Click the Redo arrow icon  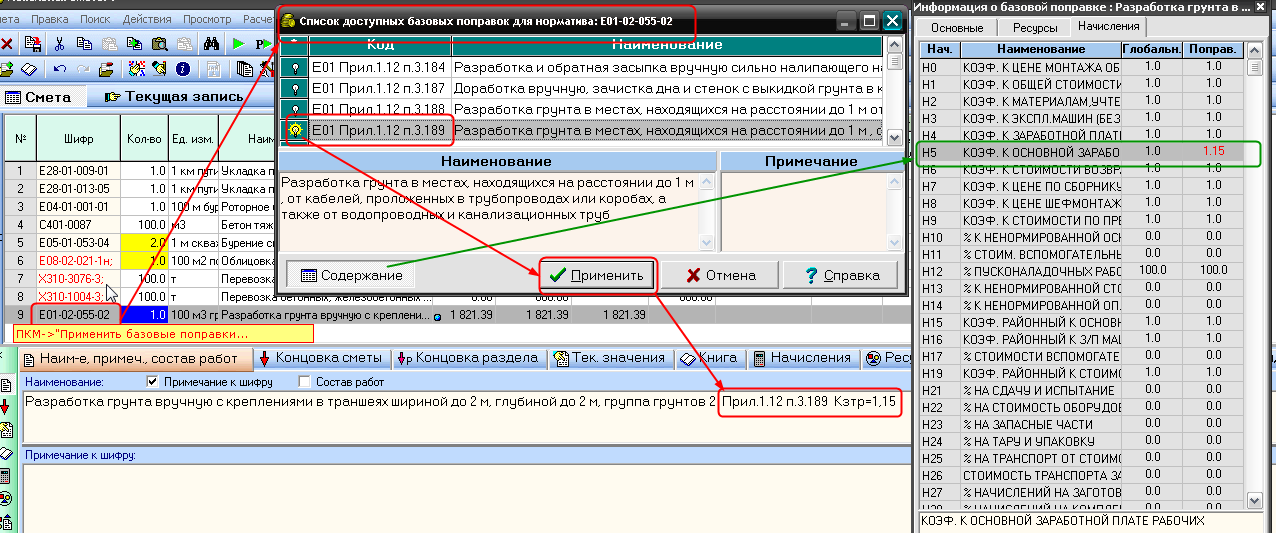click(x=84, y=69)
